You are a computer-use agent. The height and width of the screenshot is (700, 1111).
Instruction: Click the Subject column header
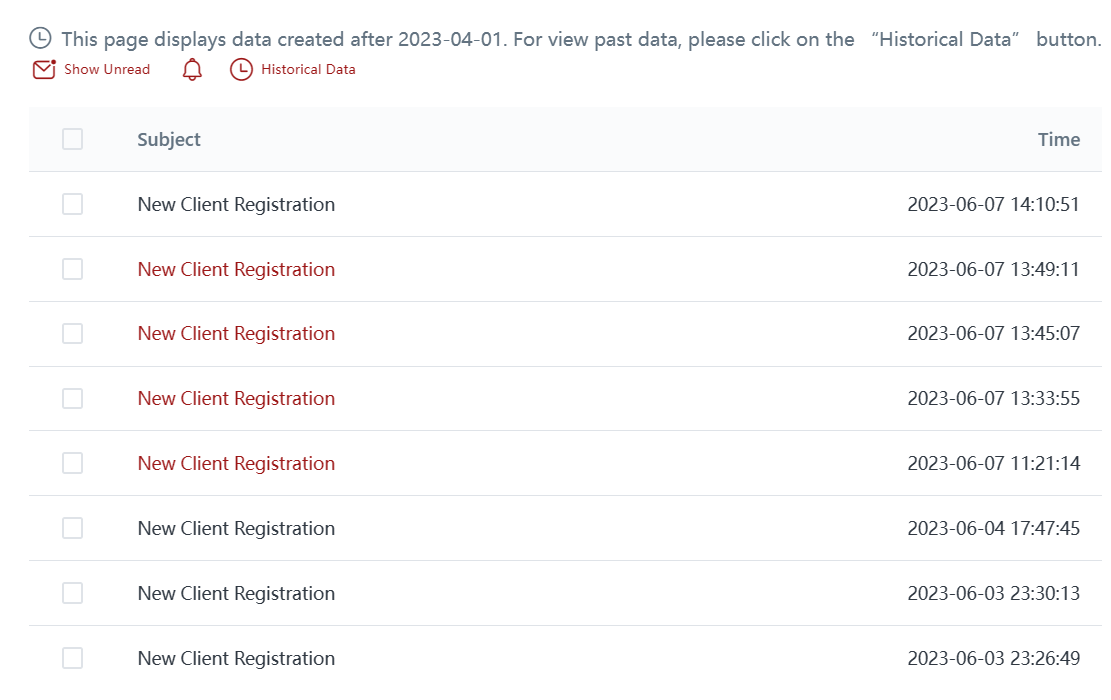coord(169,139)
